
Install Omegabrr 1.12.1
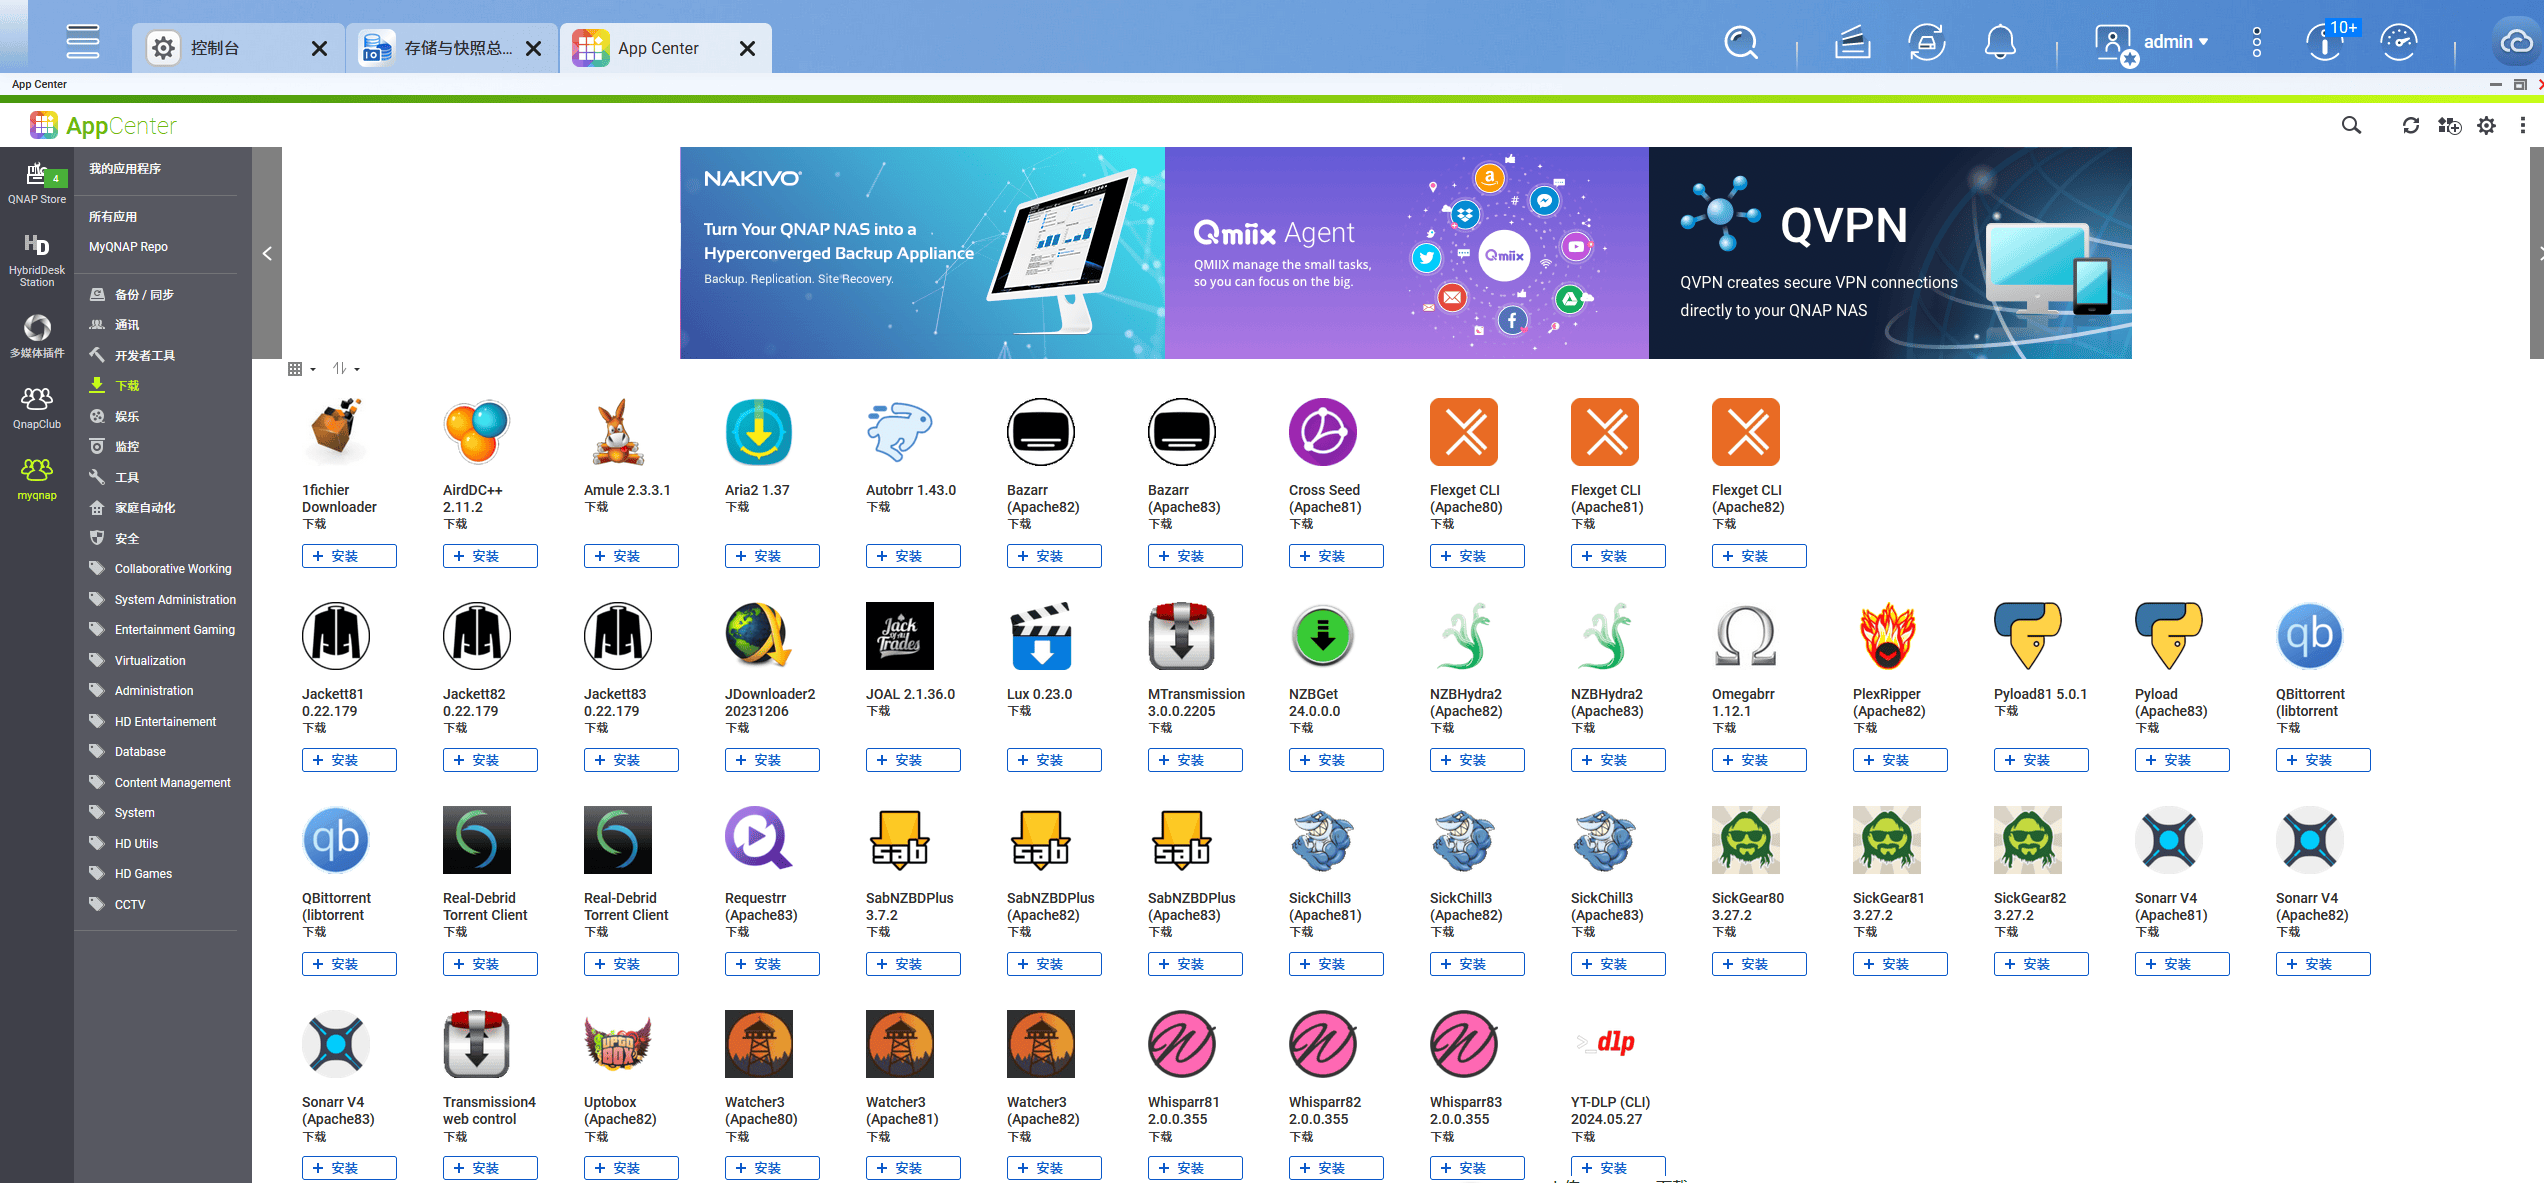pos(1759,760)
